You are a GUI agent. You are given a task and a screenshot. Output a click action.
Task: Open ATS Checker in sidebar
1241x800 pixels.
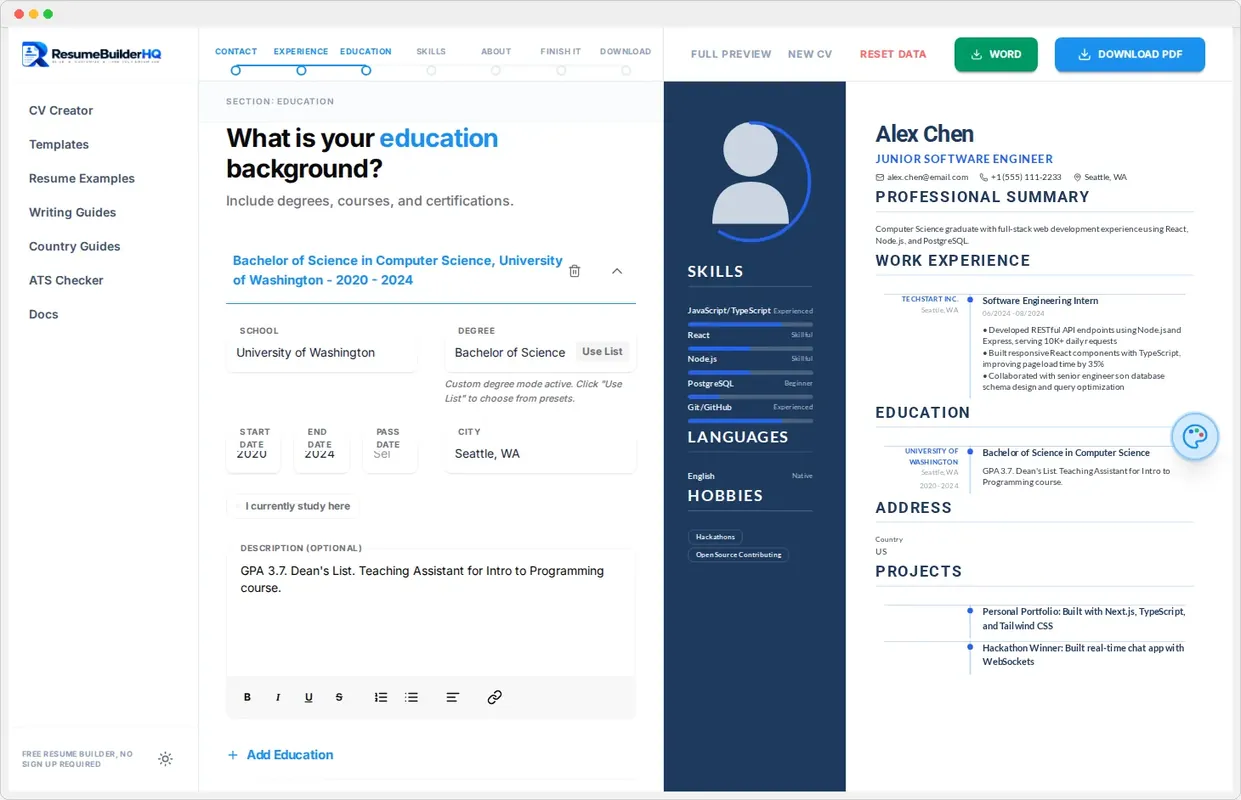click(x=66, y=281)
